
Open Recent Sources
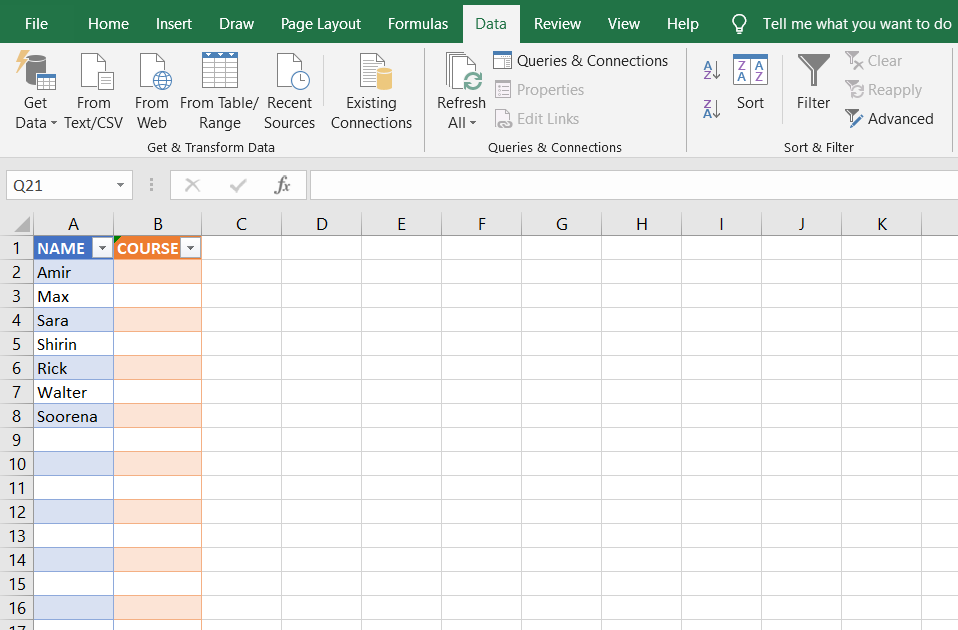tap(290, 90)
